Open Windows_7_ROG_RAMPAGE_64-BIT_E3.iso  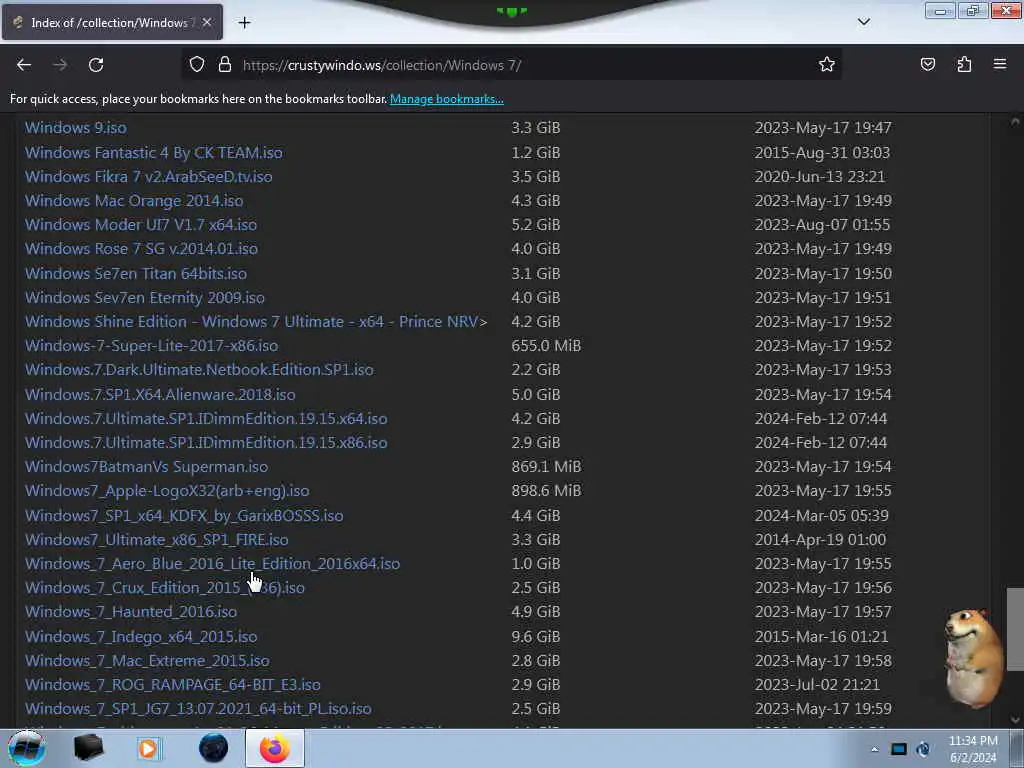click(172, 685)
